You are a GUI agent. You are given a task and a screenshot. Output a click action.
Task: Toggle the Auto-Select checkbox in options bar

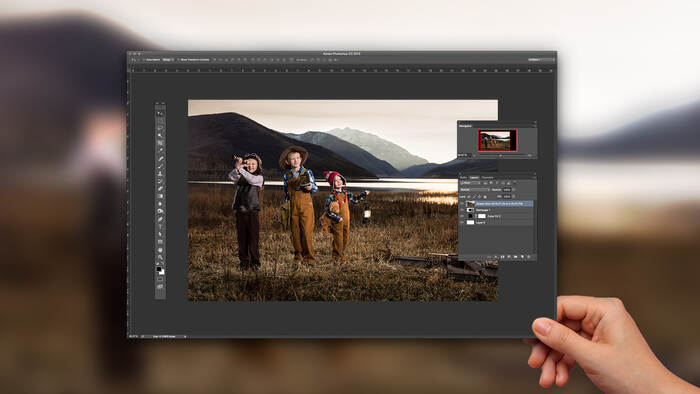144,59
